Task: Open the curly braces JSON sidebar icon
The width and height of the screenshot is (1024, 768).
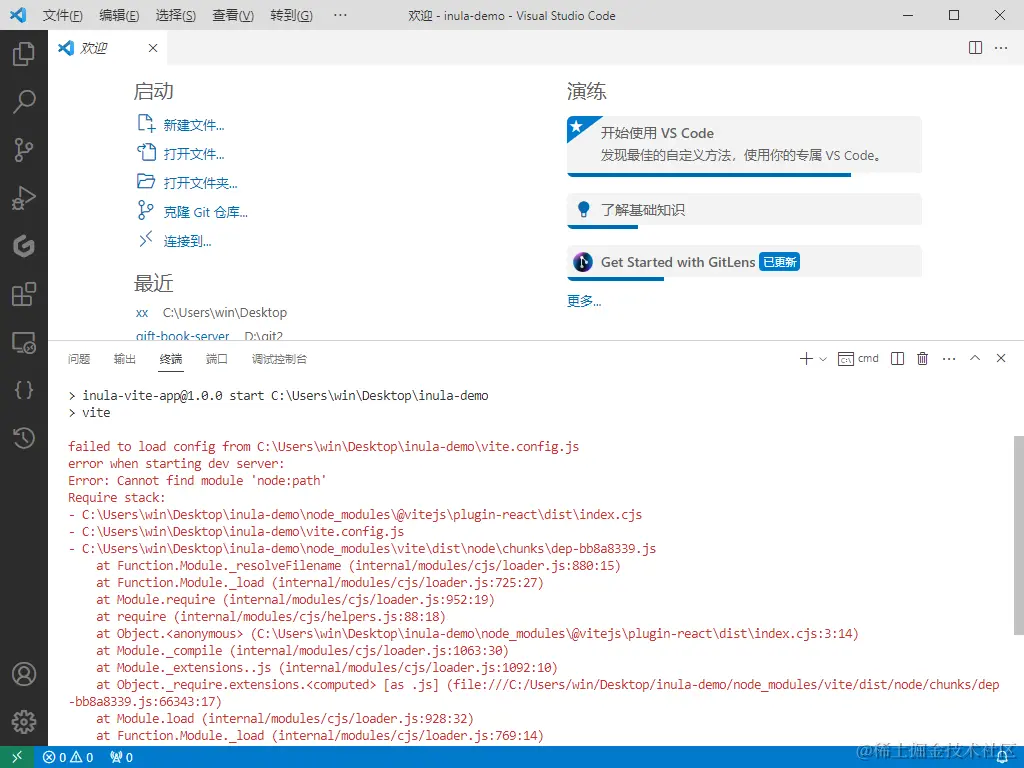Action: (24, 390)
